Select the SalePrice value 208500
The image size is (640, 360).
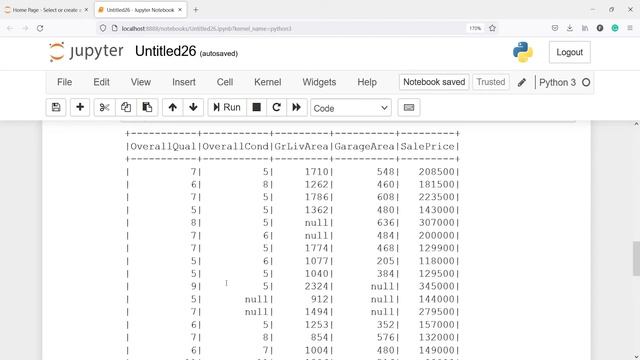pos(436,172)
